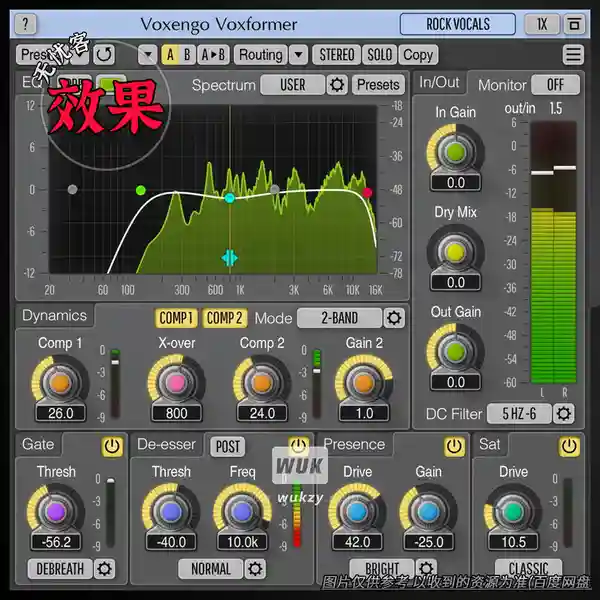The width and height of the screenshot is (600, 600).
Task: Open the Spectrum USER mode selector
Action: (293, 85)
